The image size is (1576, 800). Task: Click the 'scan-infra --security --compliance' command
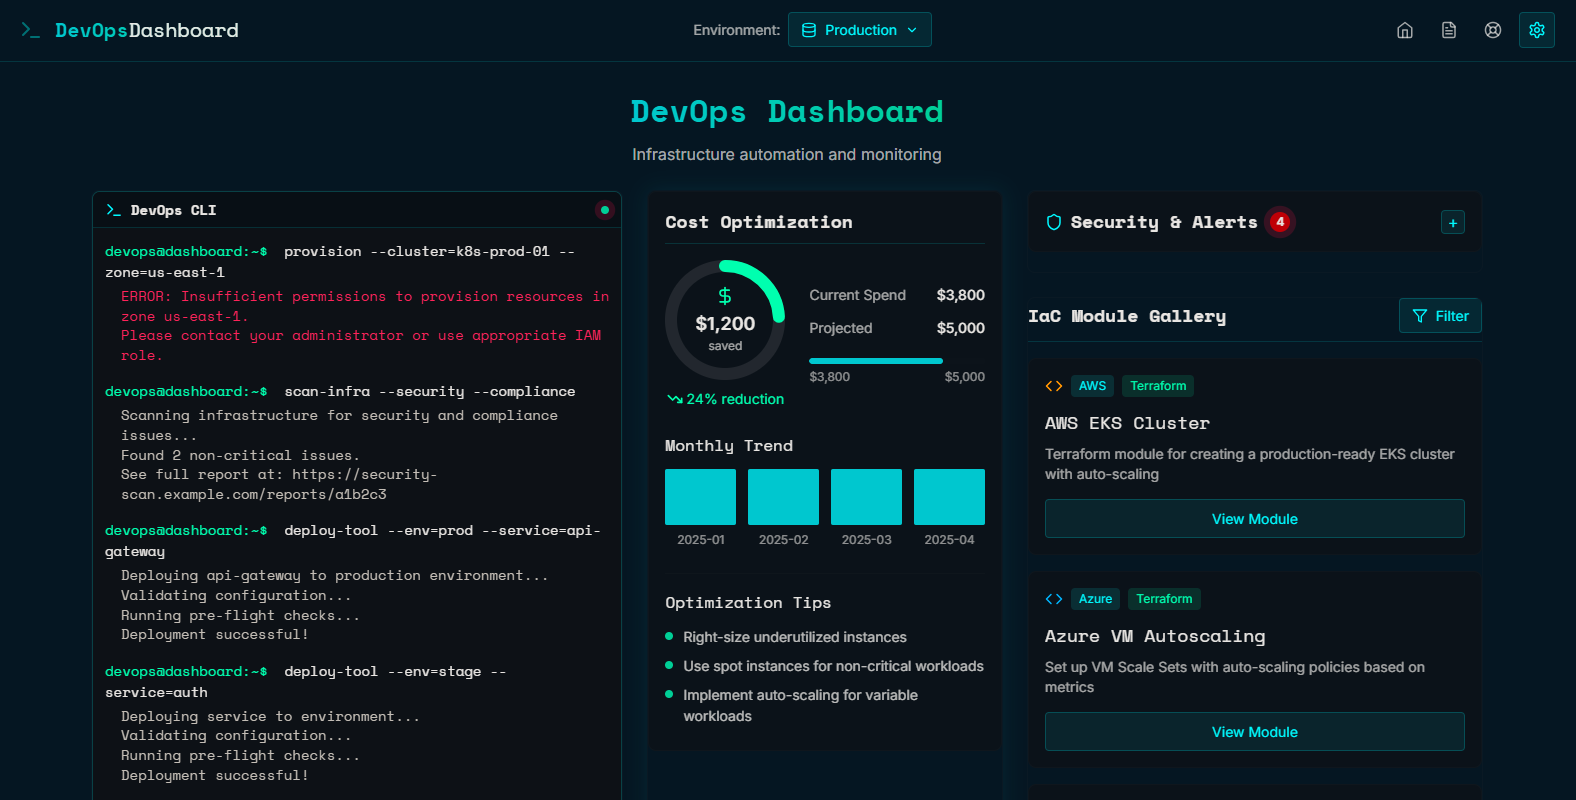(x=430, y=391)
